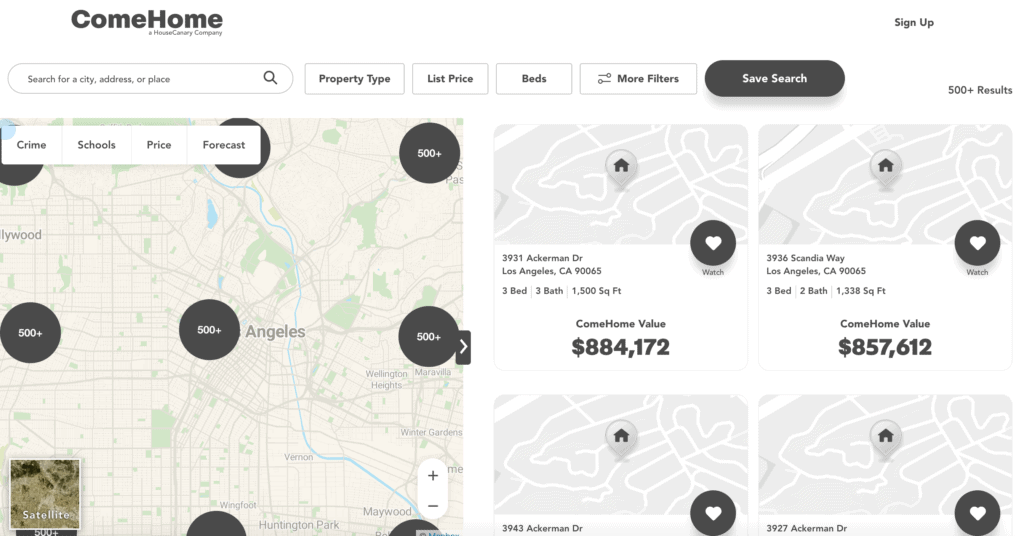Open the 3936 Scandia Way address
Screen dimensions: 1024x536
816,264
